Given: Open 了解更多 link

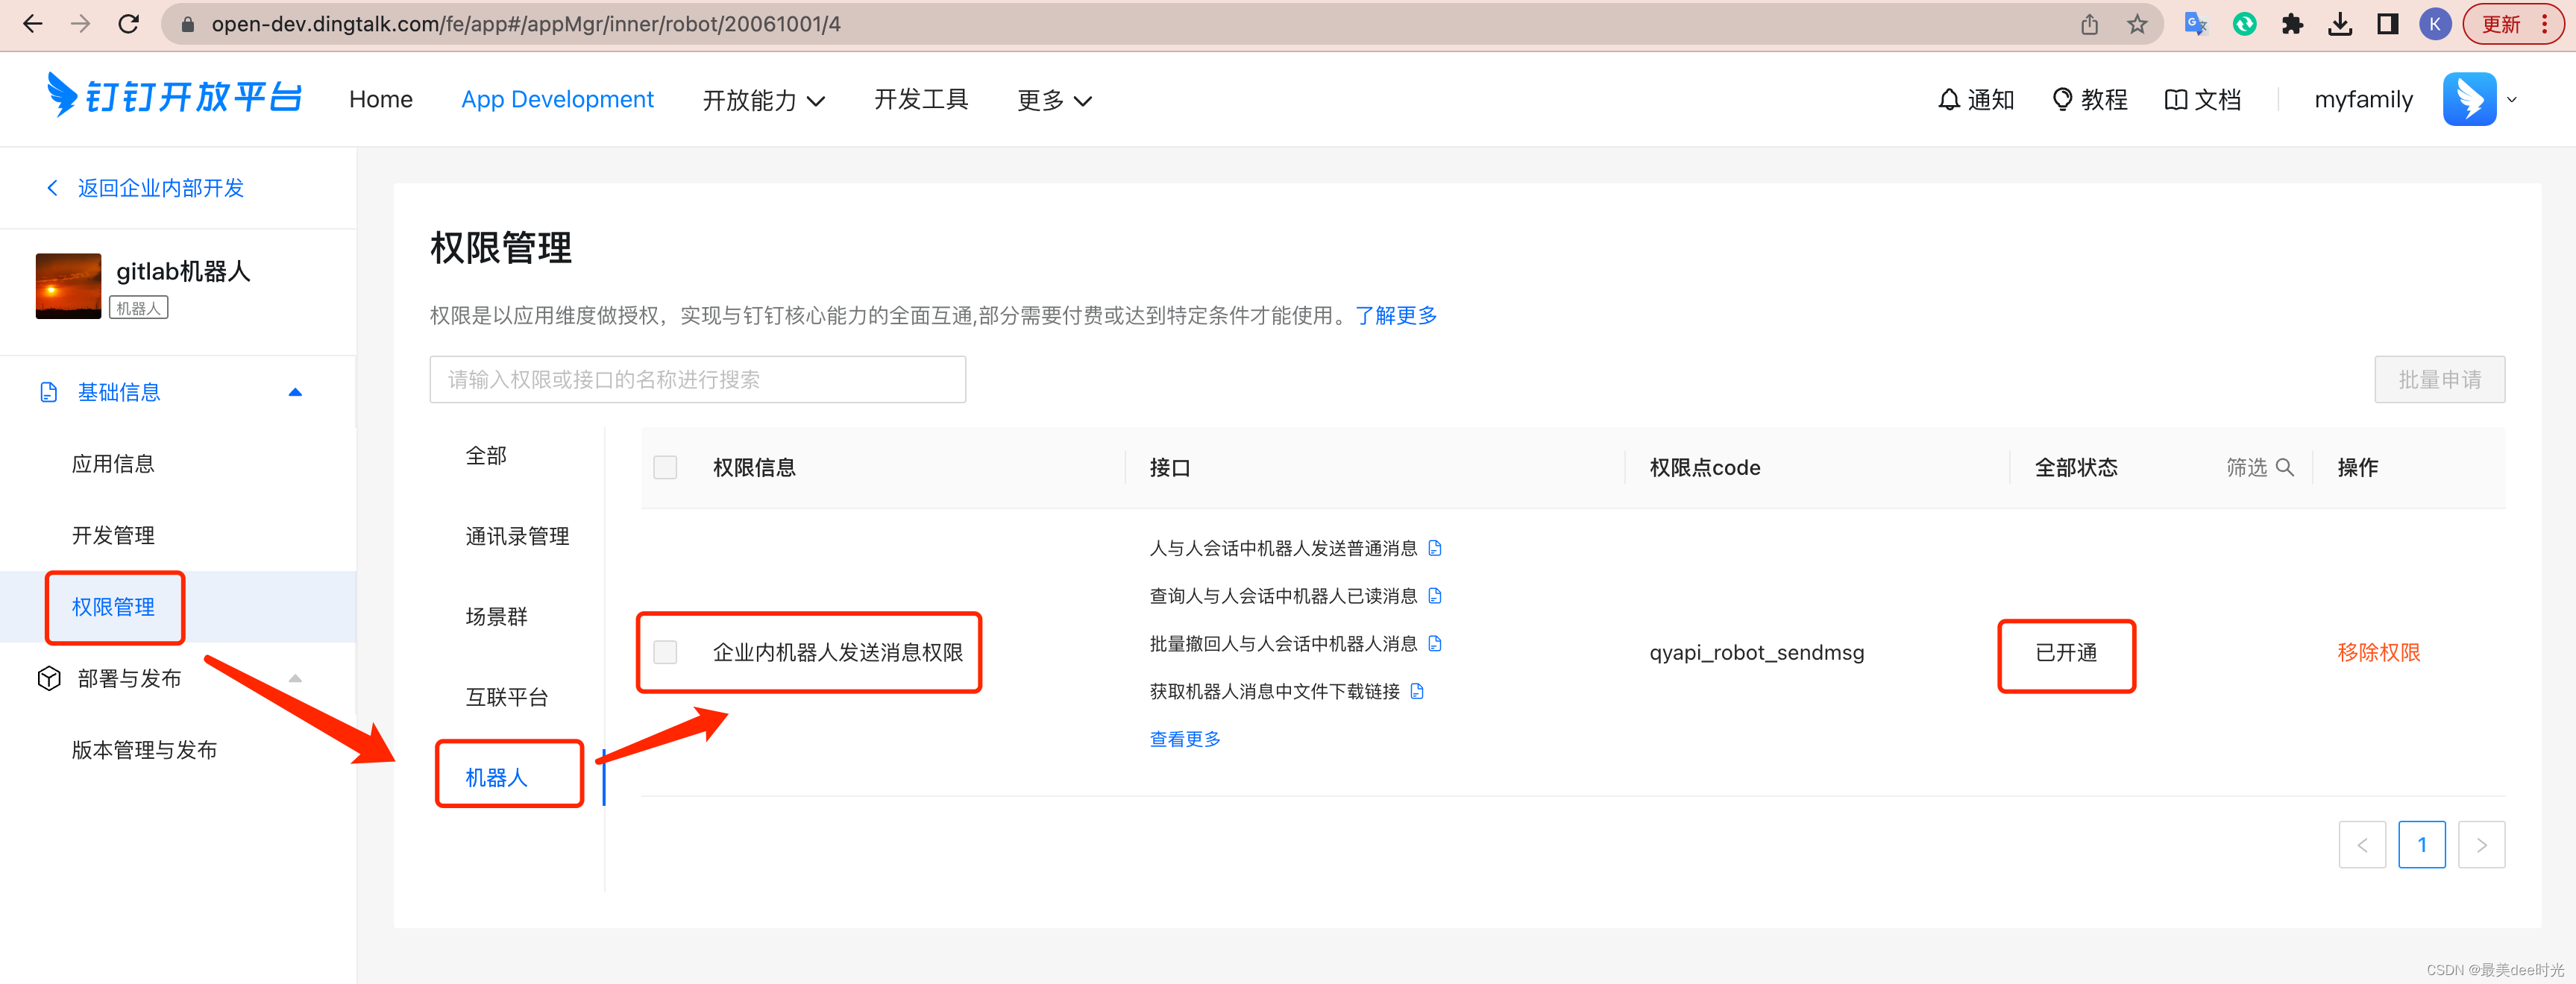Looking at the screenshot, I should point(1396,316).
